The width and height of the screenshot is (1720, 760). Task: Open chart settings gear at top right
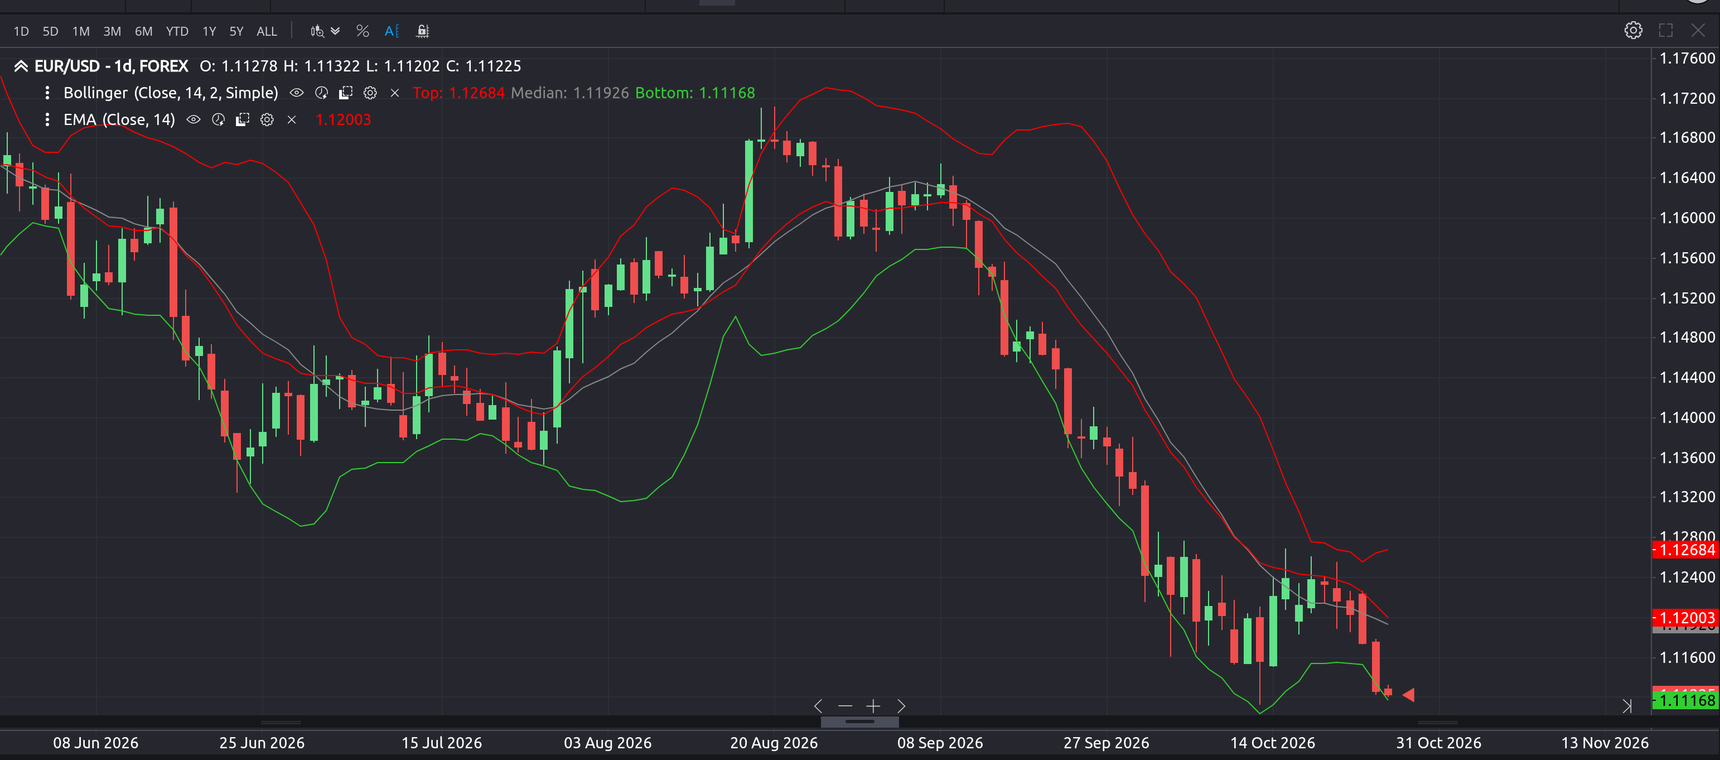1633,30
